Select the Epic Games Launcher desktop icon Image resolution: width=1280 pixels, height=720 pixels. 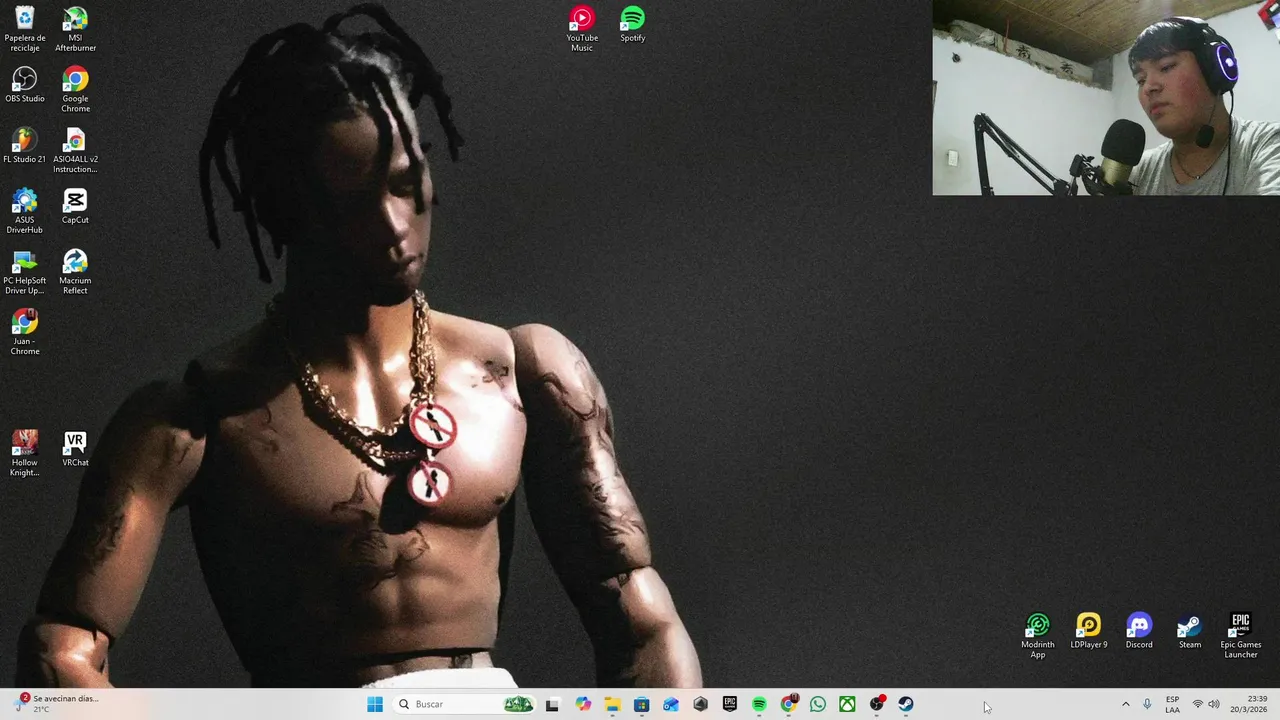pos(1240,636)
